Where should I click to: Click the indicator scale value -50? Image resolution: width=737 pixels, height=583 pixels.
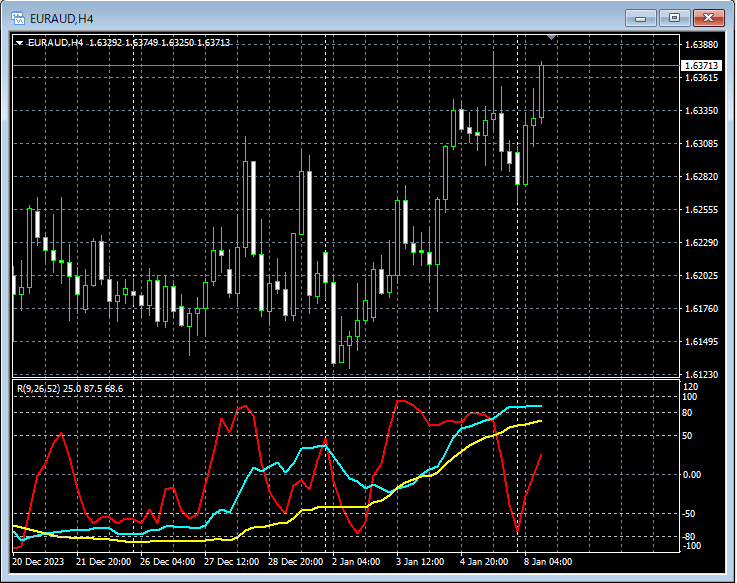tap(689, 514)
